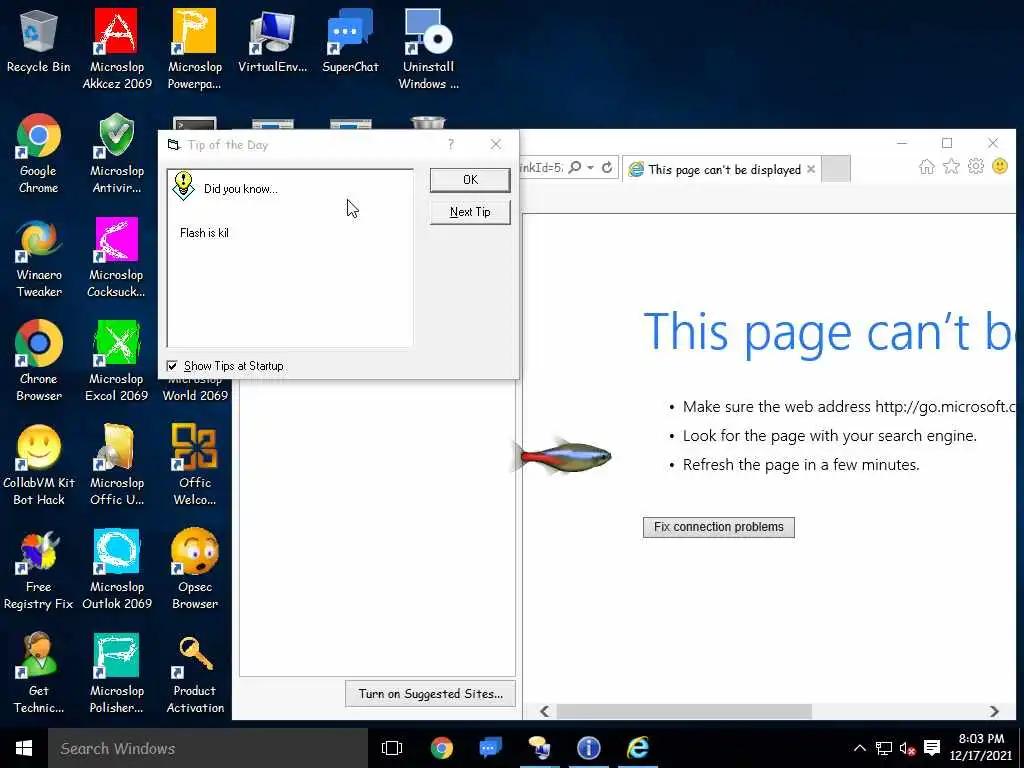Click the taskbar icon left of the info icon
Screen dimensions: 1024x768
point(539,748)
